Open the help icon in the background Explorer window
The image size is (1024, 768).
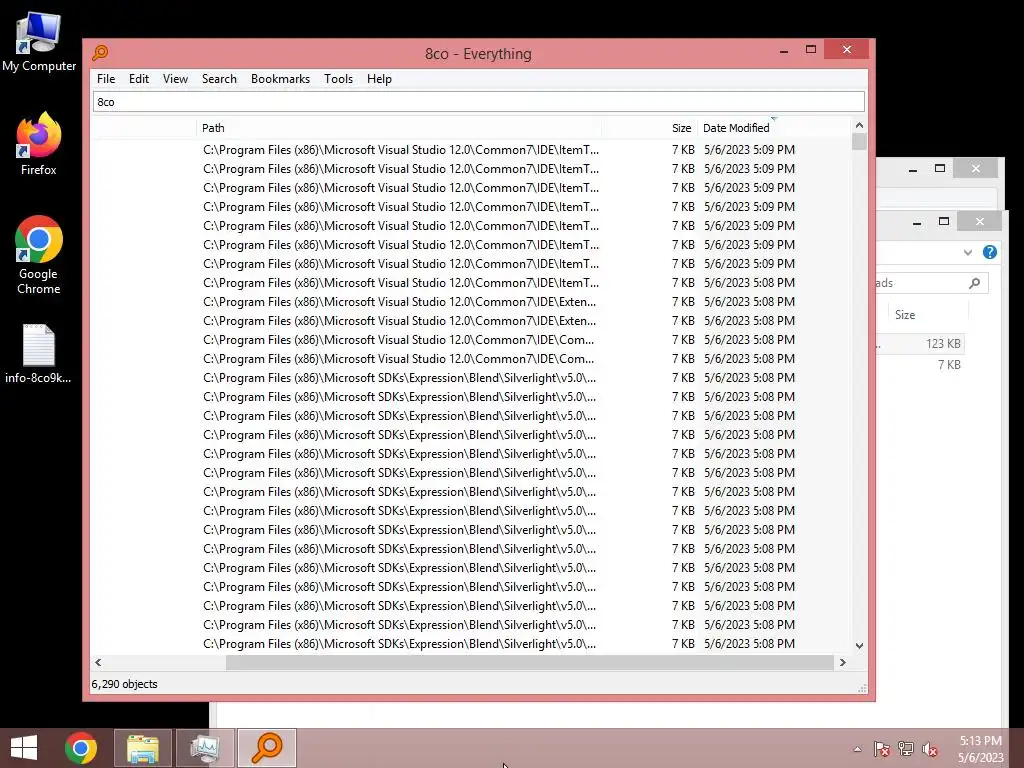[989, 252]
